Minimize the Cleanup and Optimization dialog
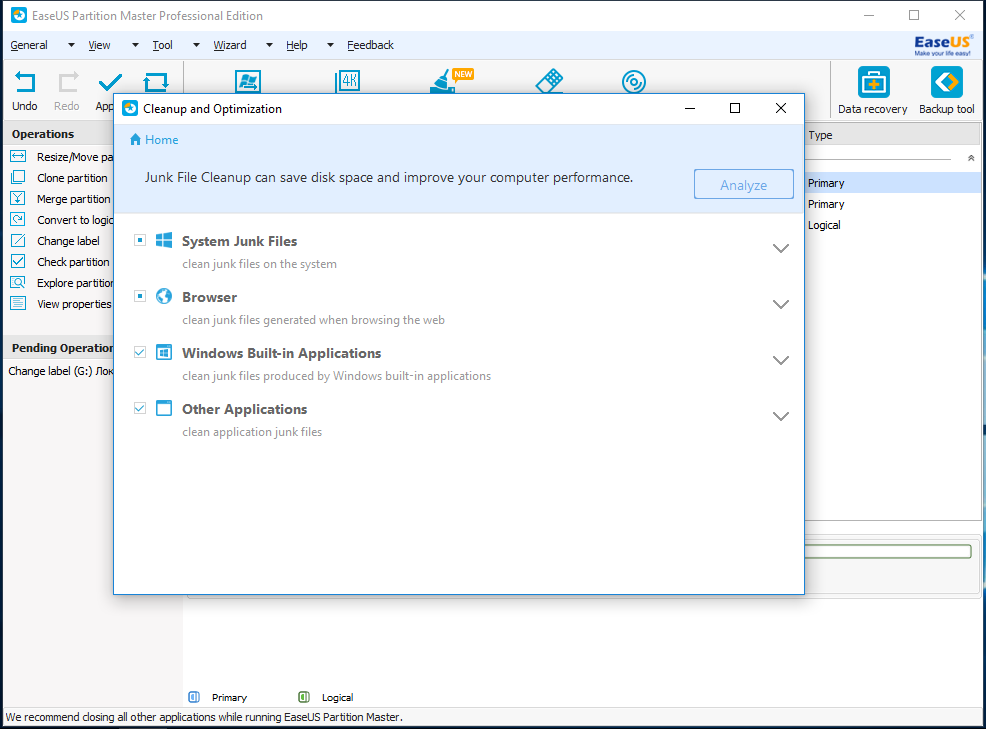Image resolution: width=986 pixels, height=729 pixels. pos(690,108)
